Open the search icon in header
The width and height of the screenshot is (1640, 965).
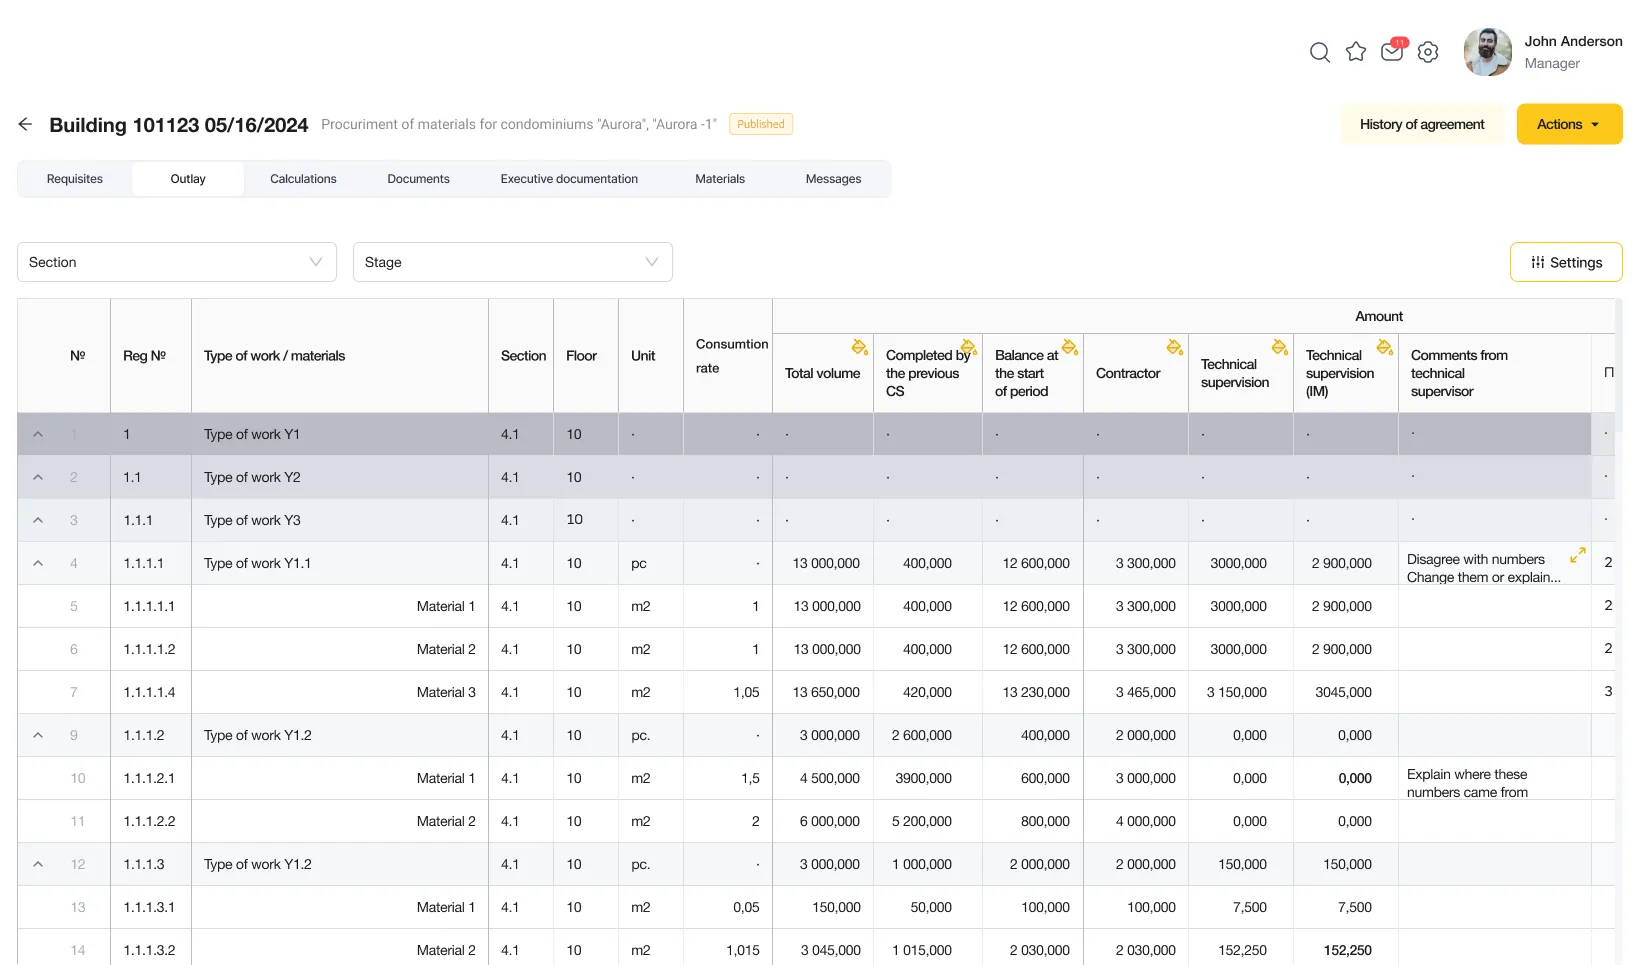pos(1320,52)
